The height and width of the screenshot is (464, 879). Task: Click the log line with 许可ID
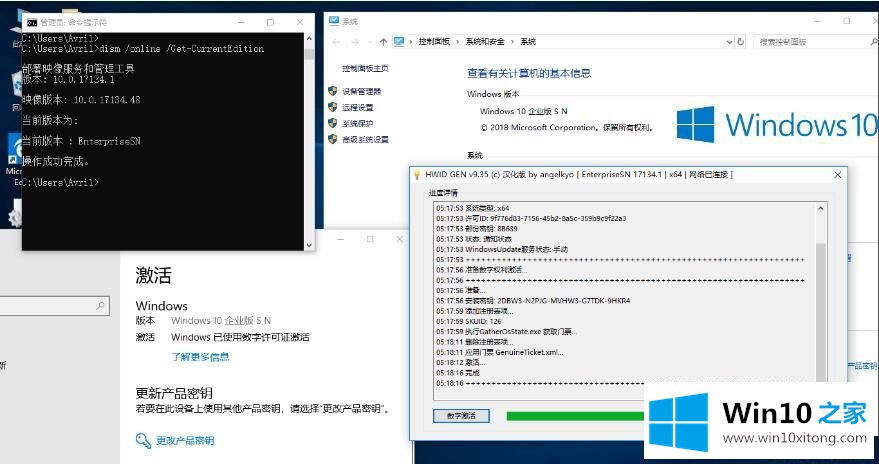coord(531,218)
